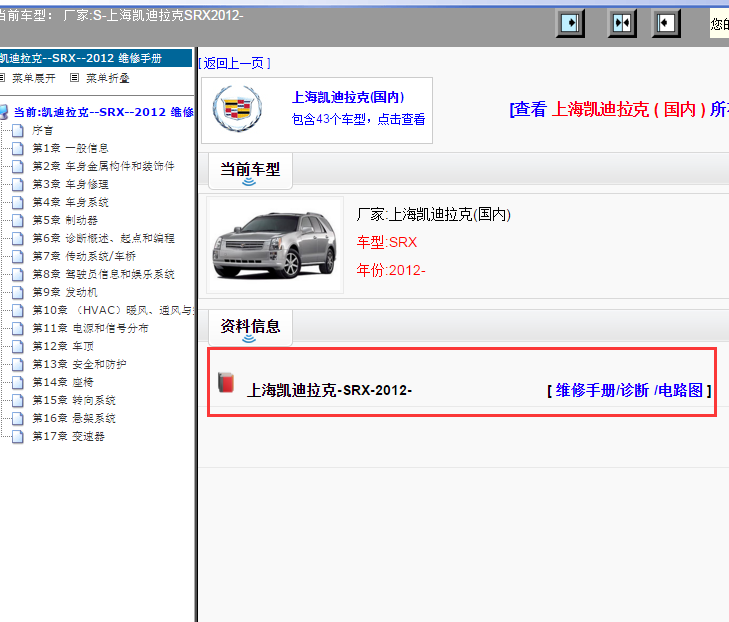729x622 pixels.
Task: Click the document icon for 序言
Action: (x=18, y=130)
